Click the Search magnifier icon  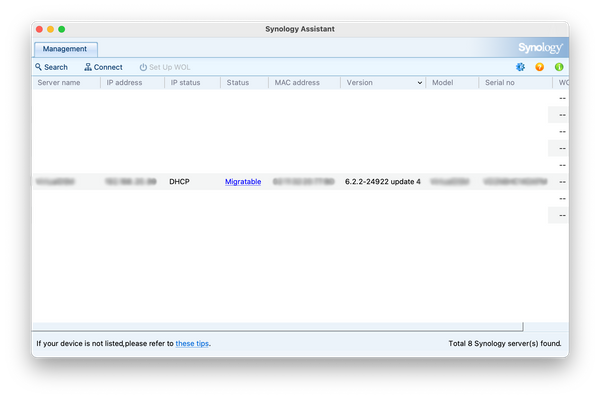coord(38,67)
